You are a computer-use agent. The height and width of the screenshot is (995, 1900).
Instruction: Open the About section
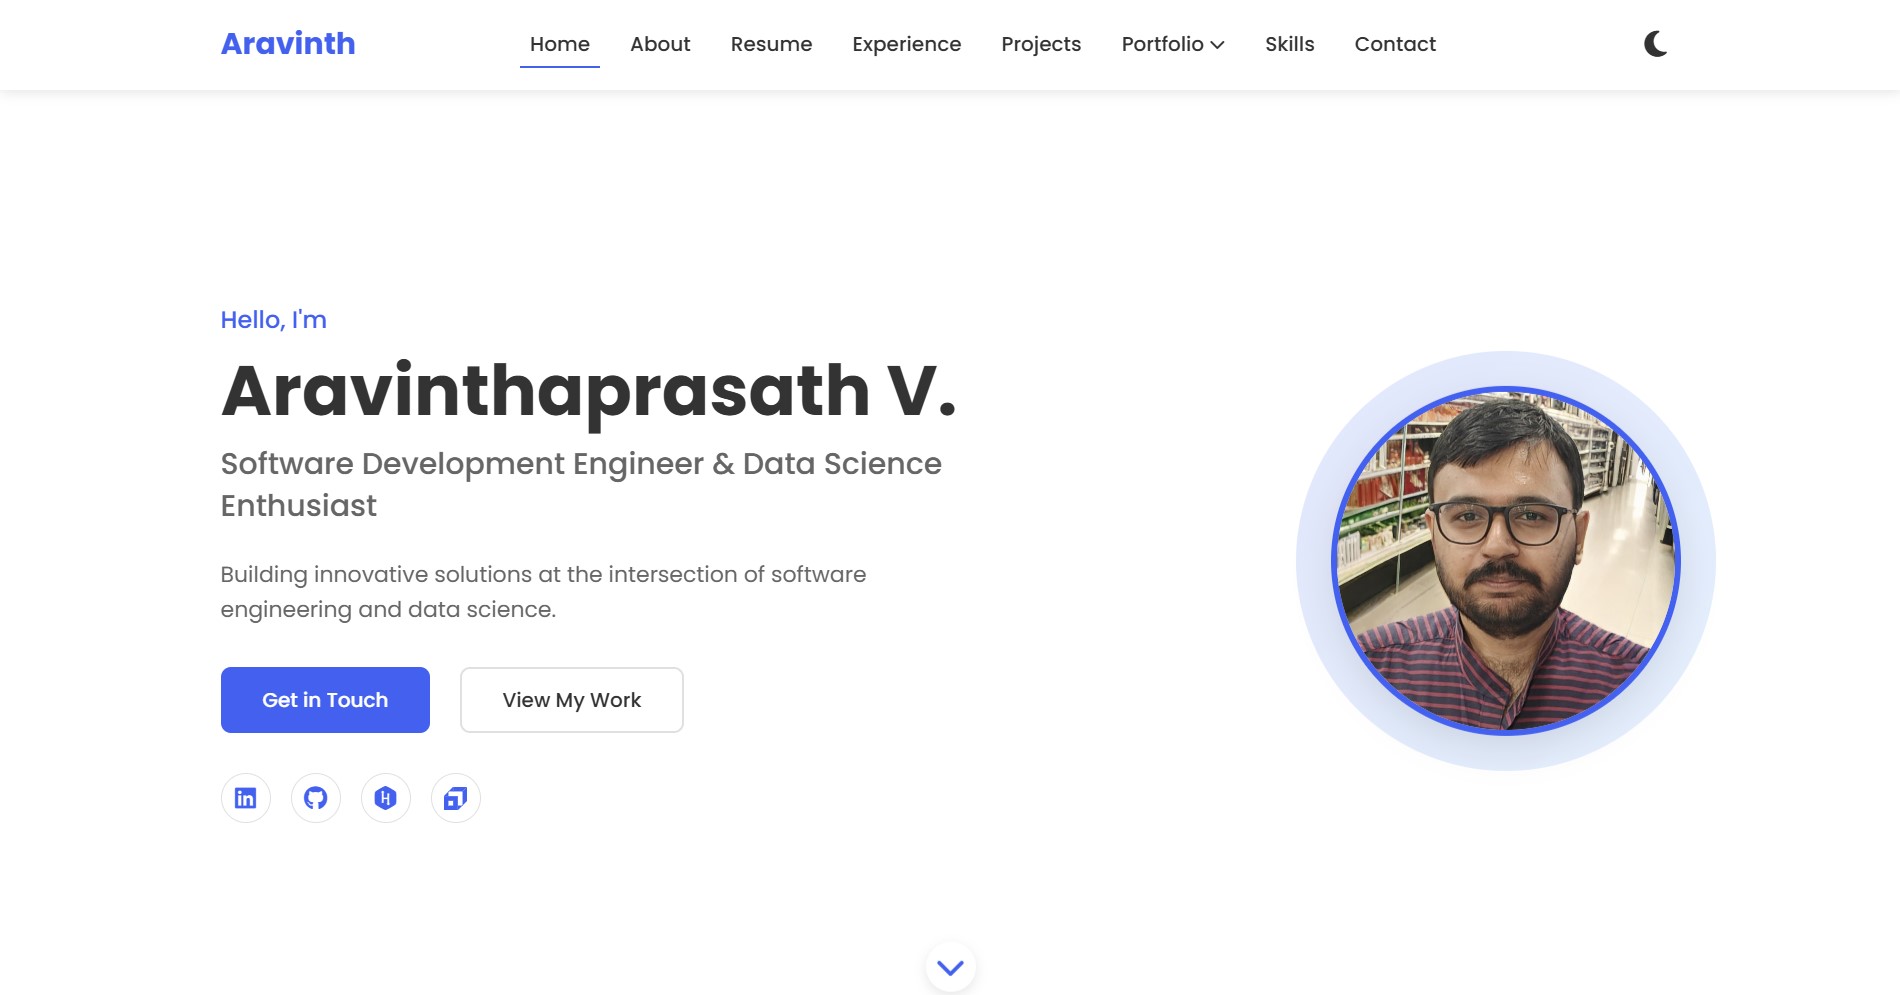(x=660, y=44)
